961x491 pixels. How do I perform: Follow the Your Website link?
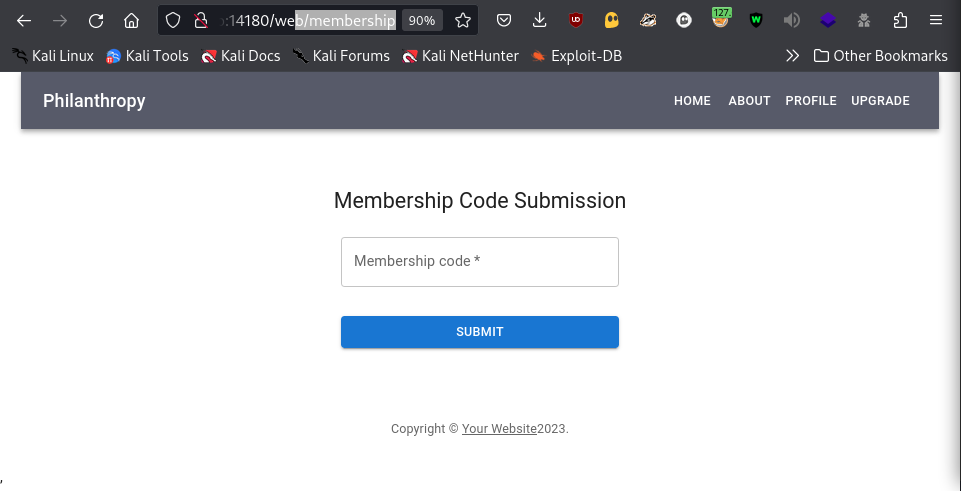tap(499, 429)
